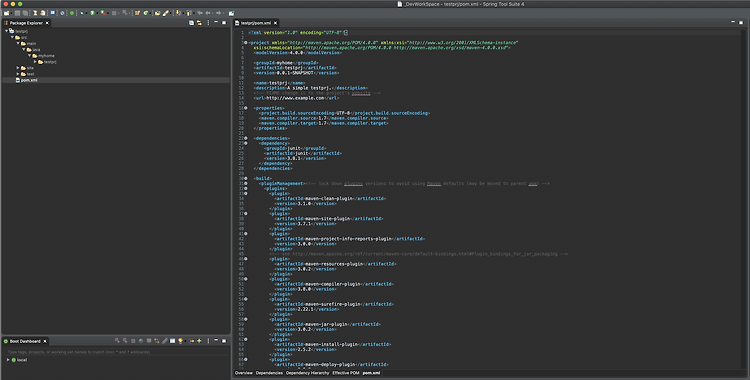
Task: Click the Debug bug toolbar icon
Action: [x=82, y=13]
